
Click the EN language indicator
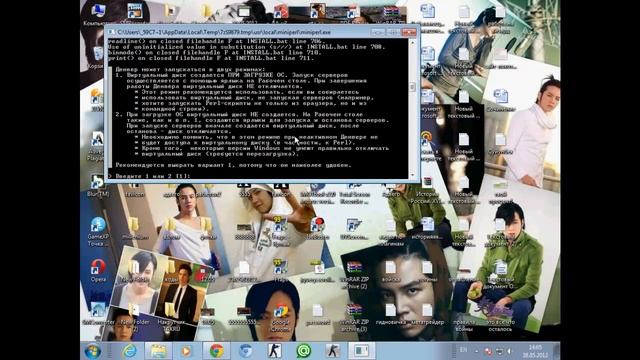(464, 350)
